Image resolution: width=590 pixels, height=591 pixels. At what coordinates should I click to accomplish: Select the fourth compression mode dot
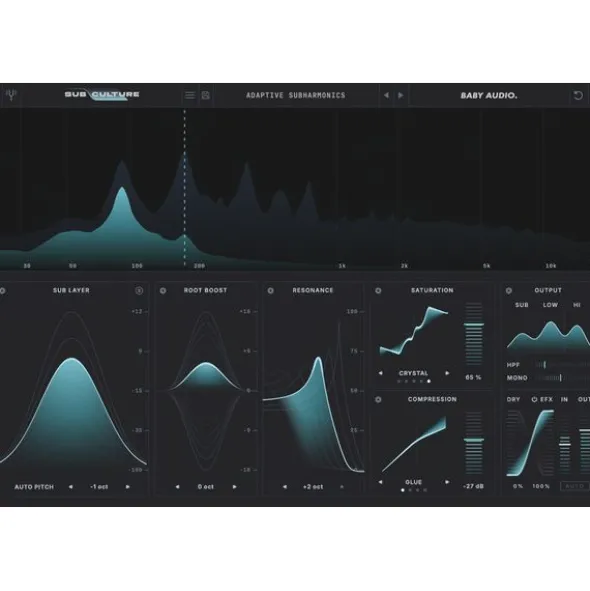pyautogui.click(x=425, y=490)
